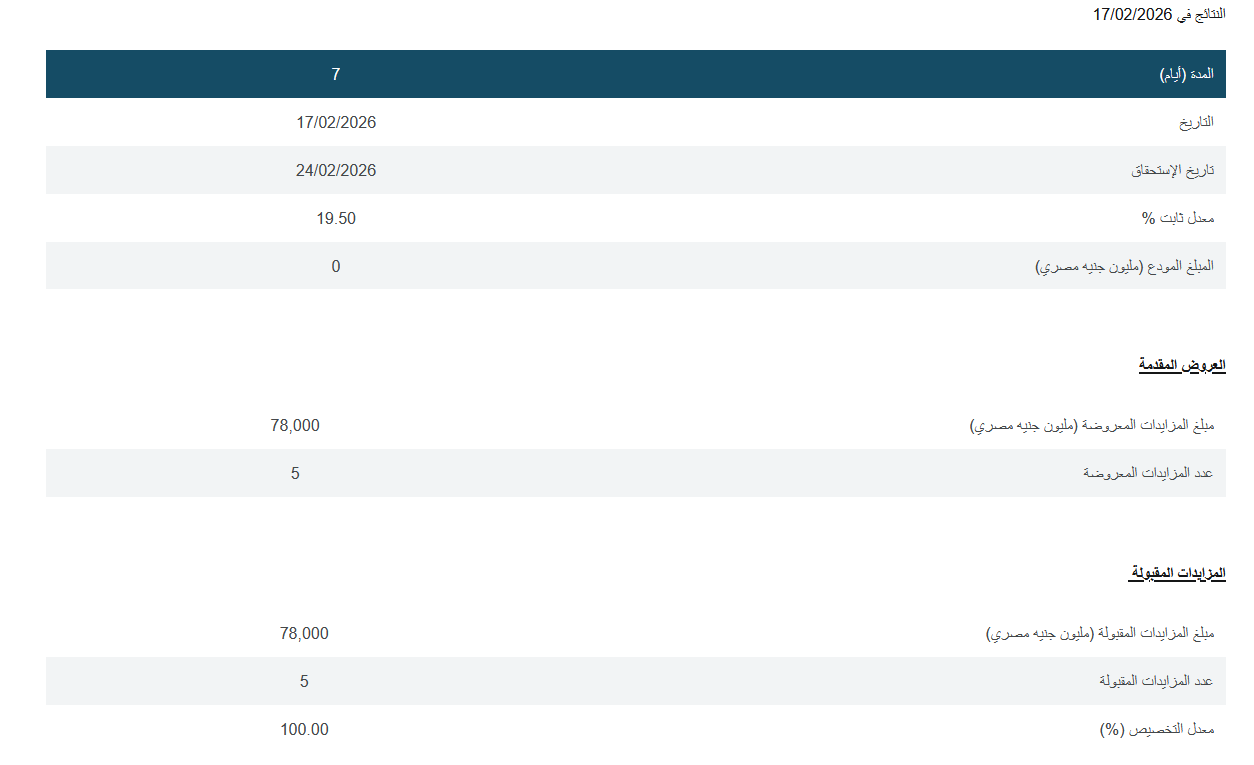Select the value 5 in عدد المزايدات المقبولة row
The width and height of the screenshot is (1254, 765).
point(304,682)
